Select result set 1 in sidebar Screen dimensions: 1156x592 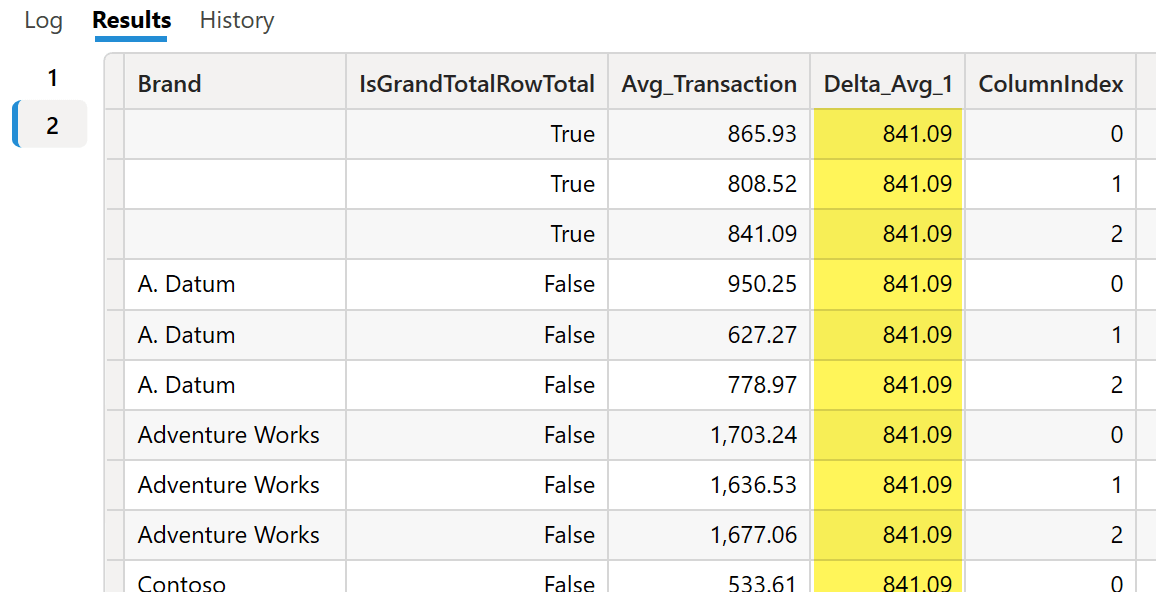coord(52,78)
